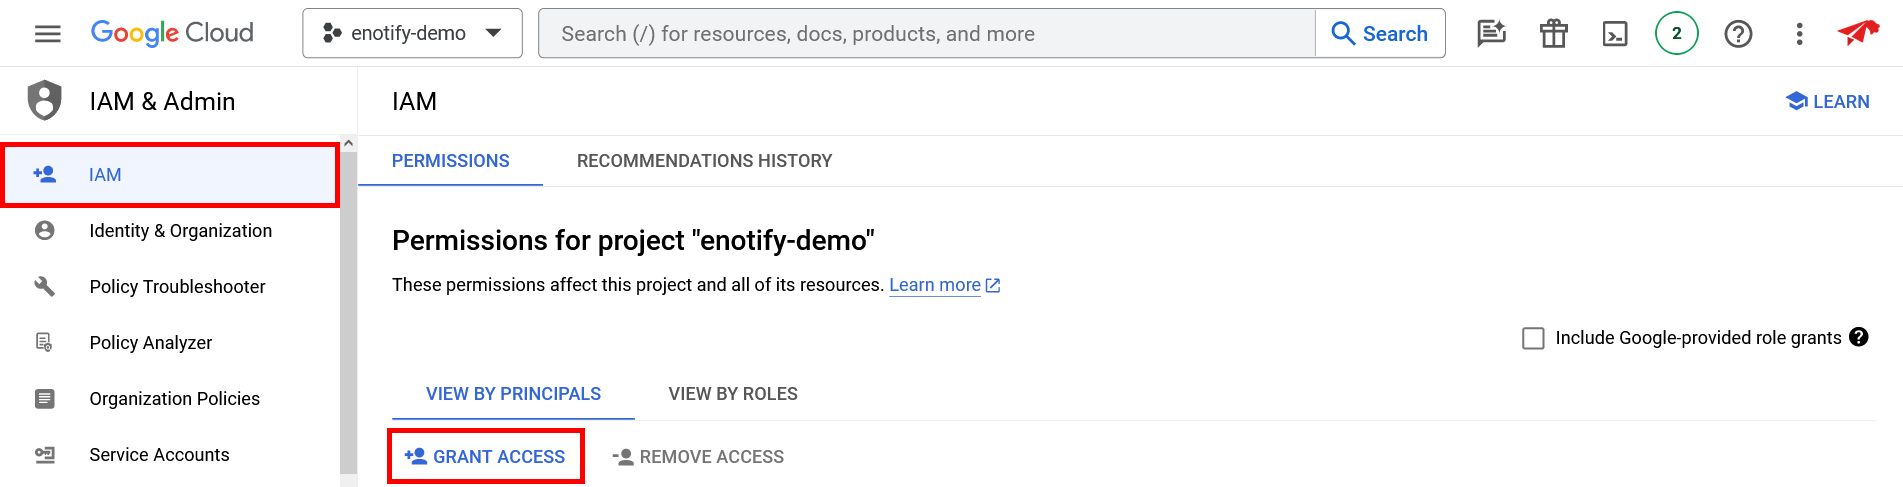Click the sidebar scroll up arrow
This screenshot has width=1903, height=487.
(x=348, y=144)
